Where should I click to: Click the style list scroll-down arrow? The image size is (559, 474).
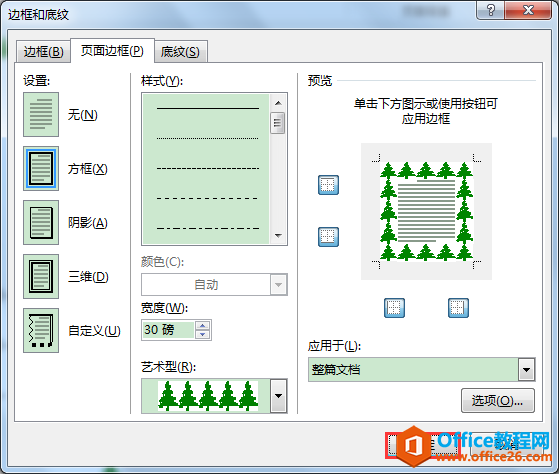[278, 236]
